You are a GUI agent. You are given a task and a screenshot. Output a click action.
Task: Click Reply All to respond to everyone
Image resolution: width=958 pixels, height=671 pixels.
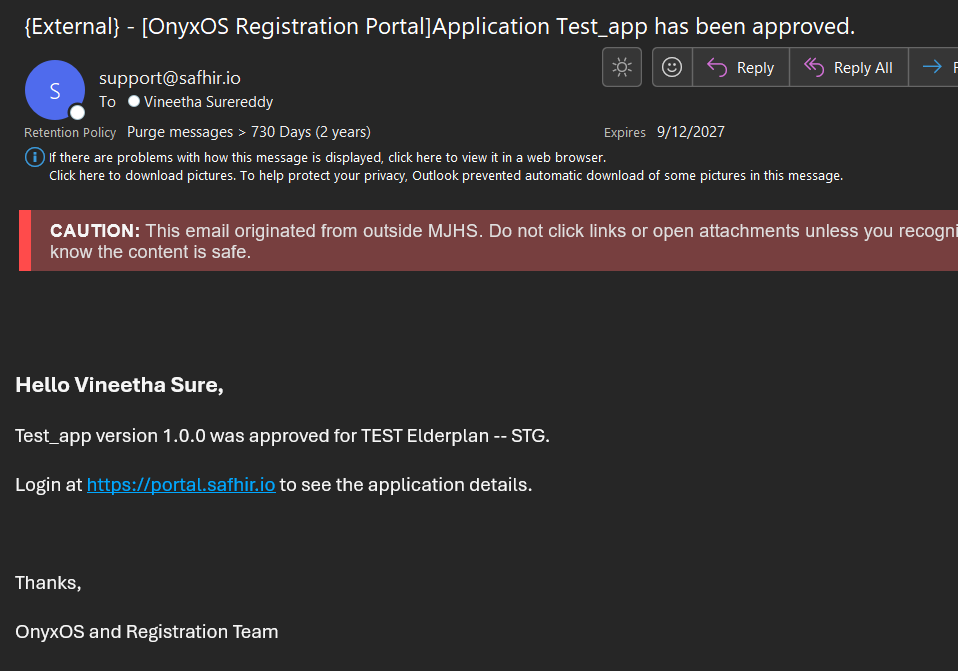[849, 67]
